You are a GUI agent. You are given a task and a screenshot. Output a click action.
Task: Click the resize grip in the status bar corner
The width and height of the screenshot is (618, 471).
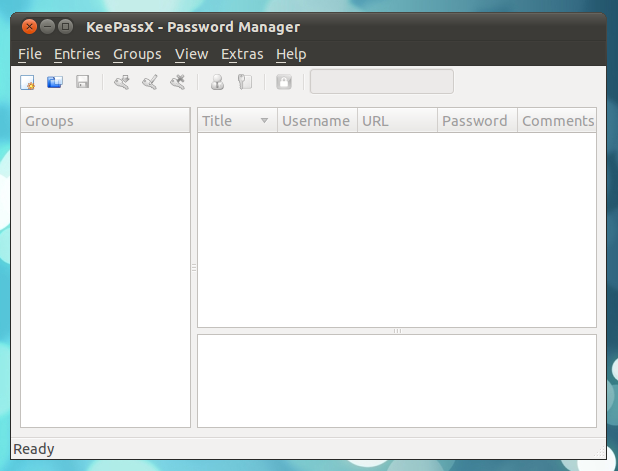click(x=600, y=452)
